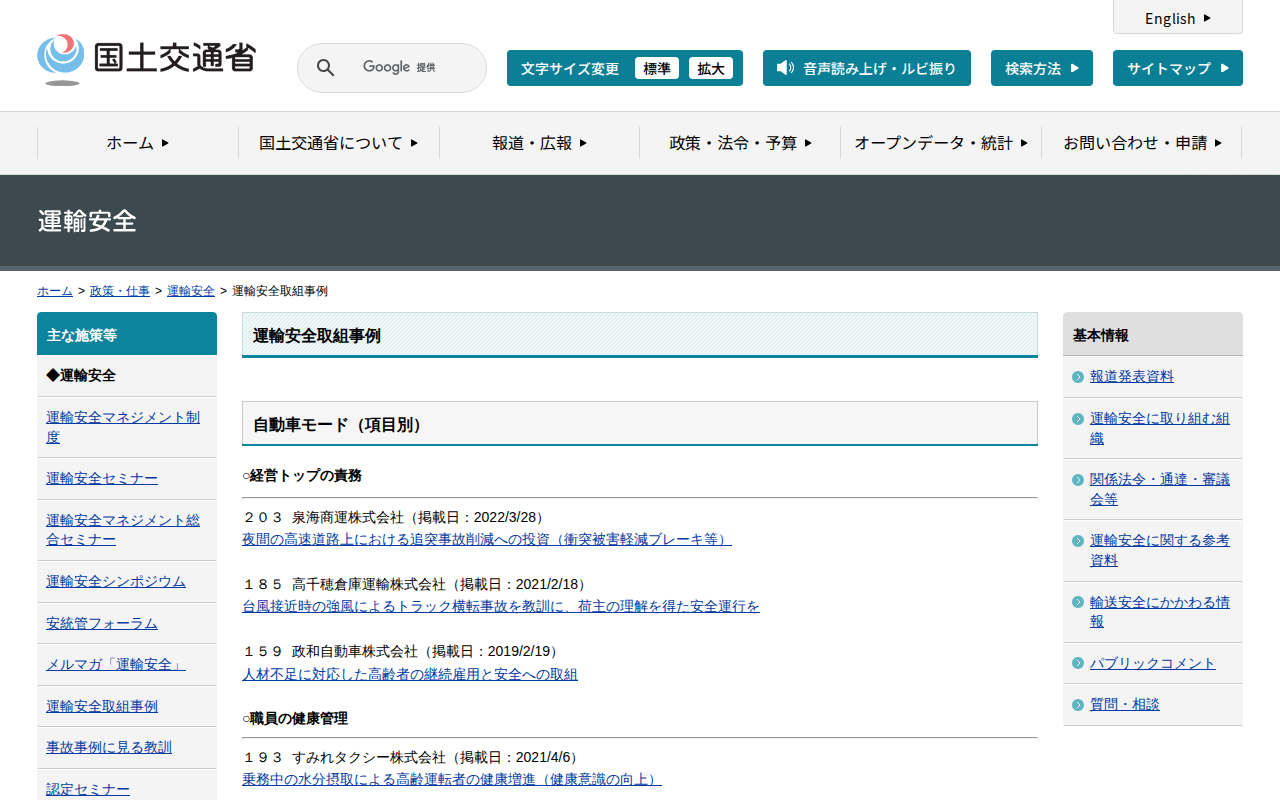The width and height of the screenshot is (1280, 800).
Task: Open the ホーム navigation menu item
Action: coord(138,143)
